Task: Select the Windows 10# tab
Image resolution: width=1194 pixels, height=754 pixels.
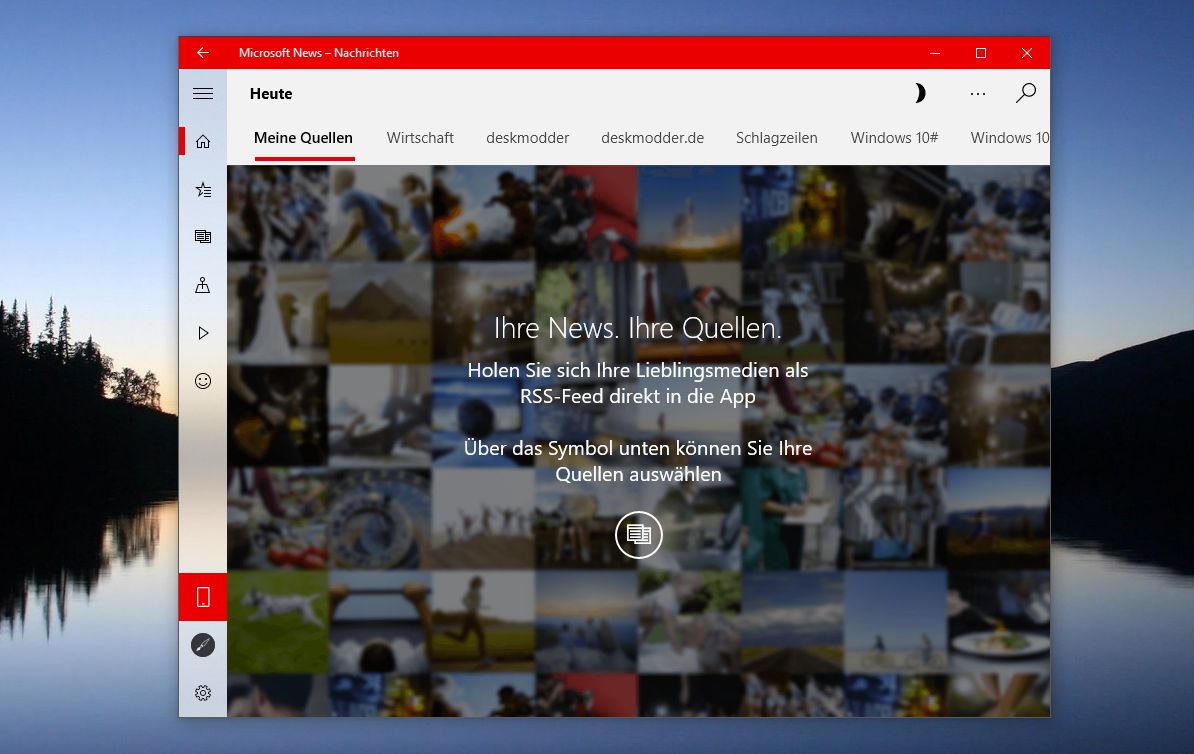Action: tap(894, 138)
